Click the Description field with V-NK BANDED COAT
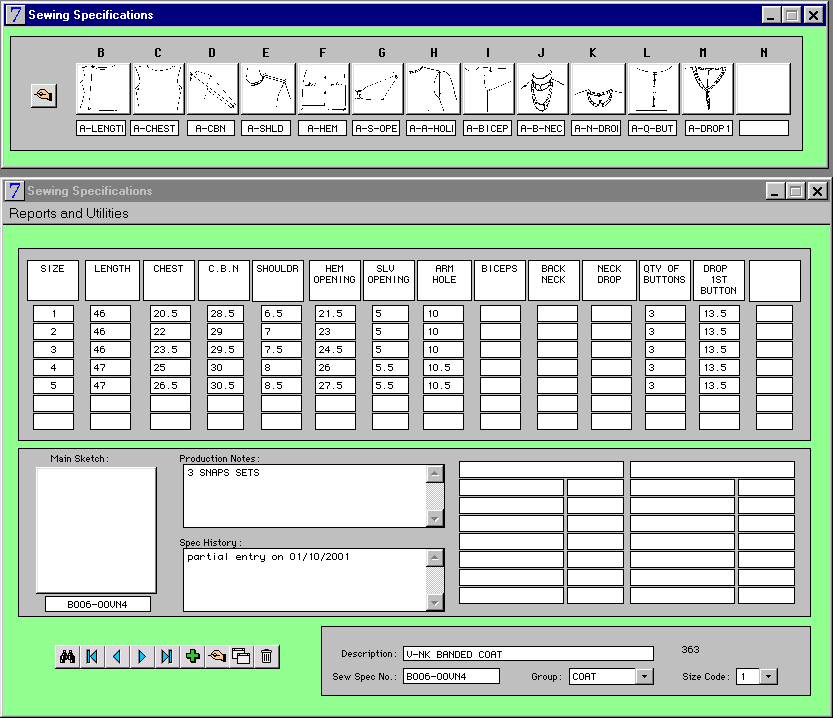This screenshot has width=833, height=718. [x=528, y=654]
